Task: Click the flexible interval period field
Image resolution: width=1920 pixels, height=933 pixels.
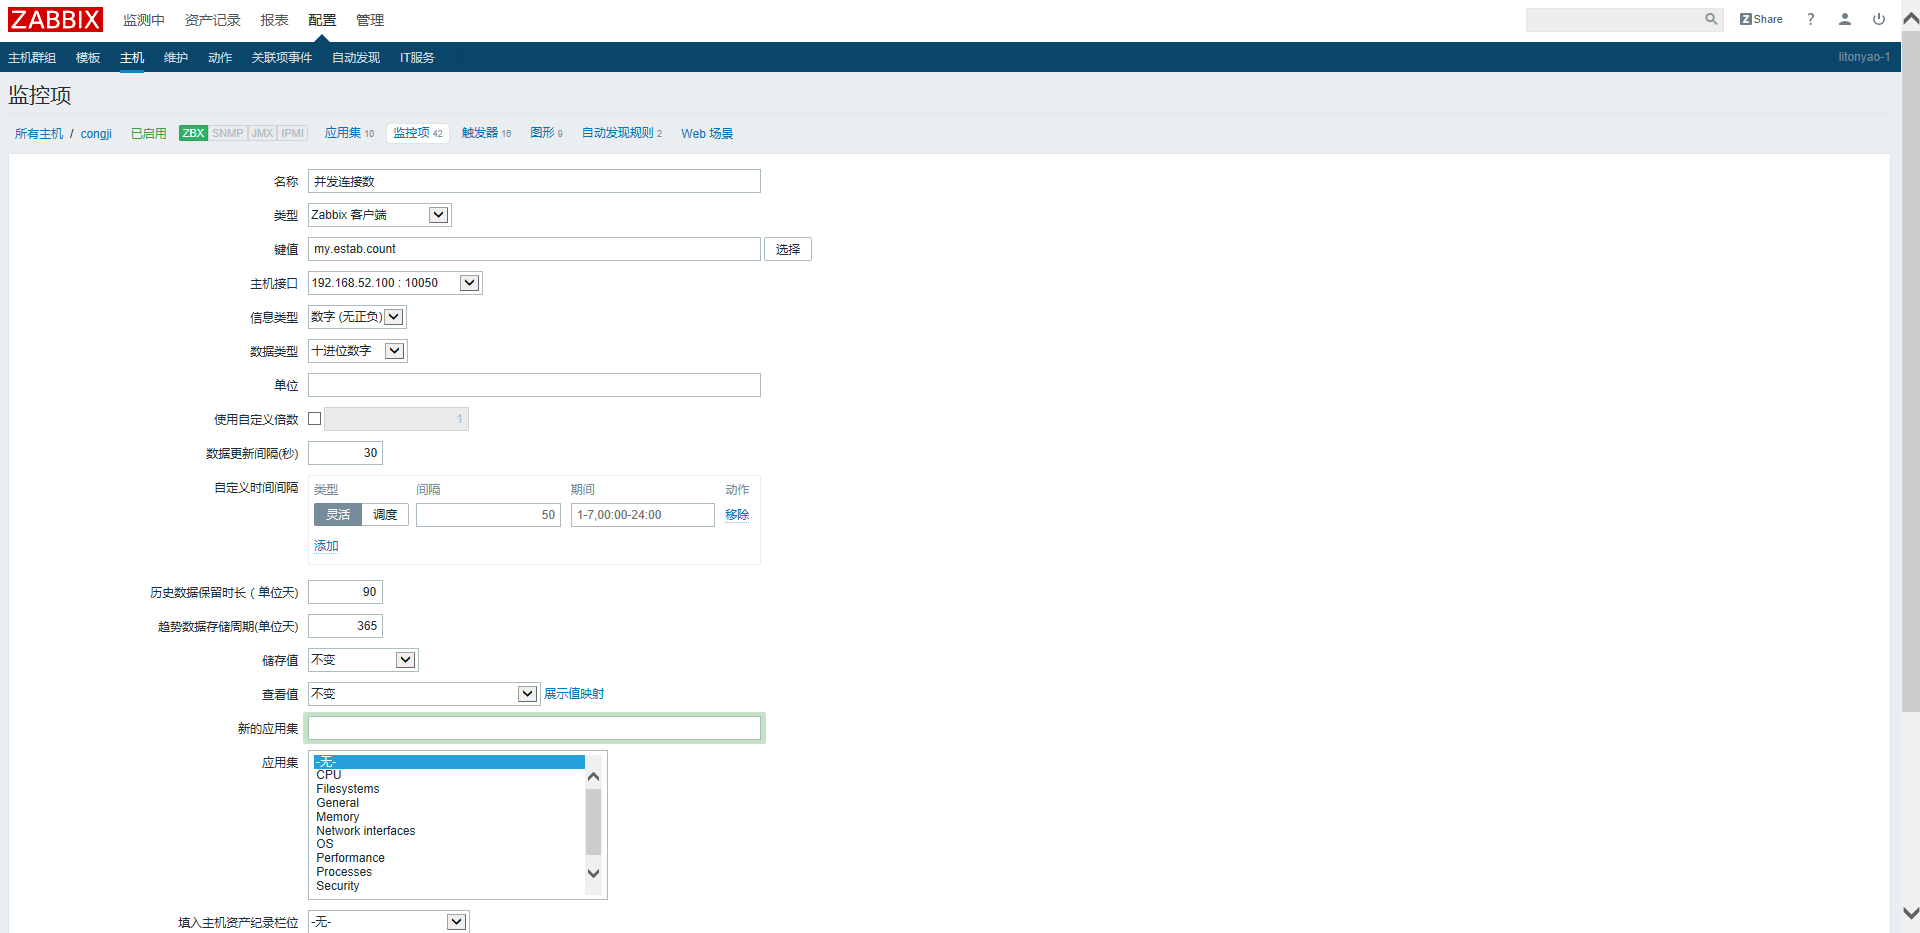Action: (643, 515)
